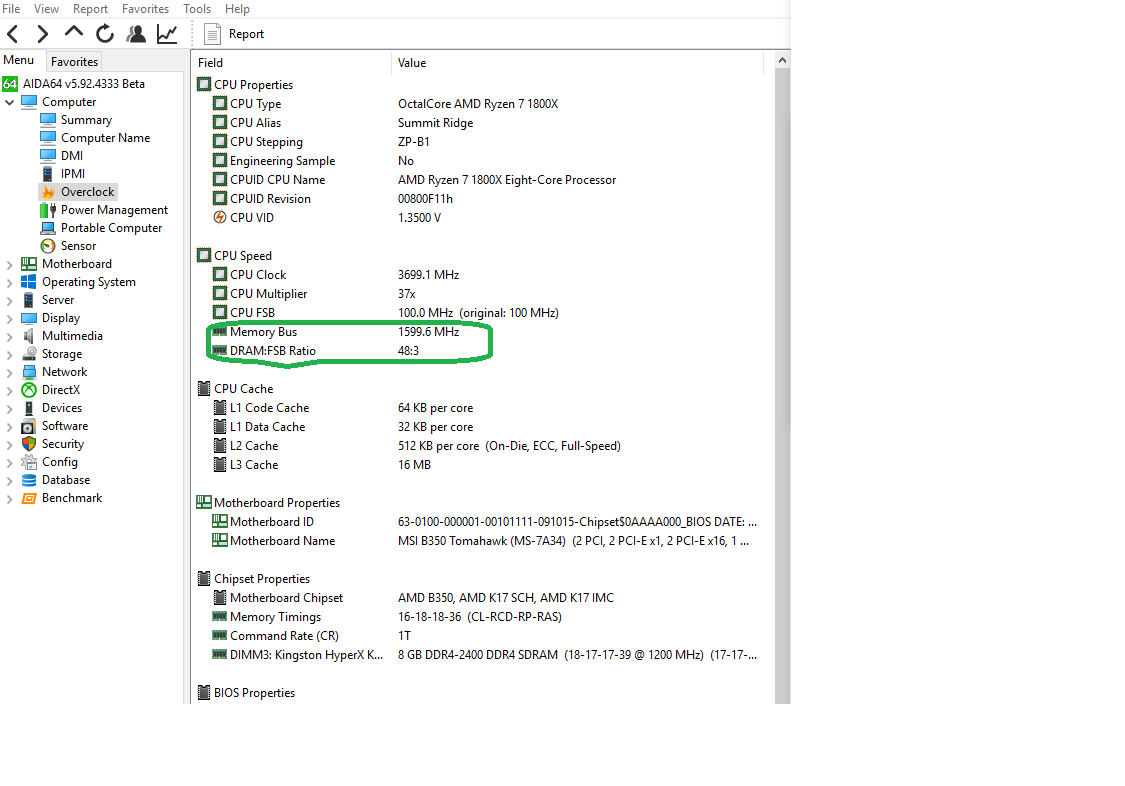
Task: Click the Config icon in tree
Action: pyautogui.click(x=29, y=462)
